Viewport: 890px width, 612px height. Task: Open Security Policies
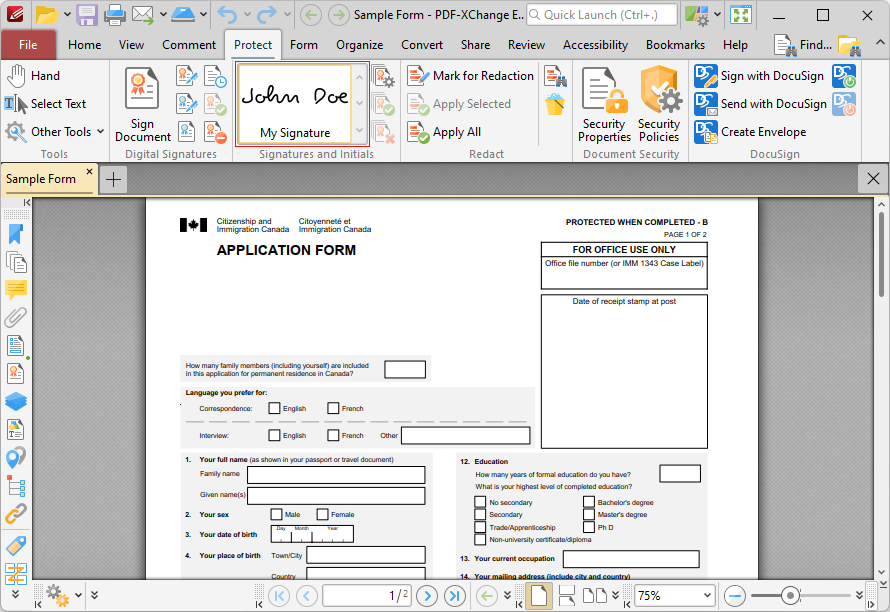click(658, 104)
